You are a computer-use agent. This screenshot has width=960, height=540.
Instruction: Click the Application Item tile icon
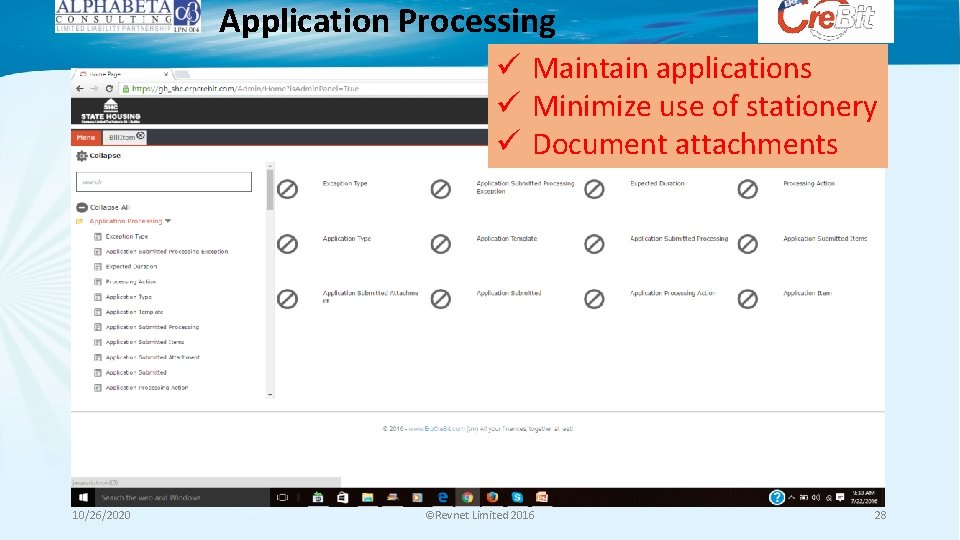coord(748,299)
